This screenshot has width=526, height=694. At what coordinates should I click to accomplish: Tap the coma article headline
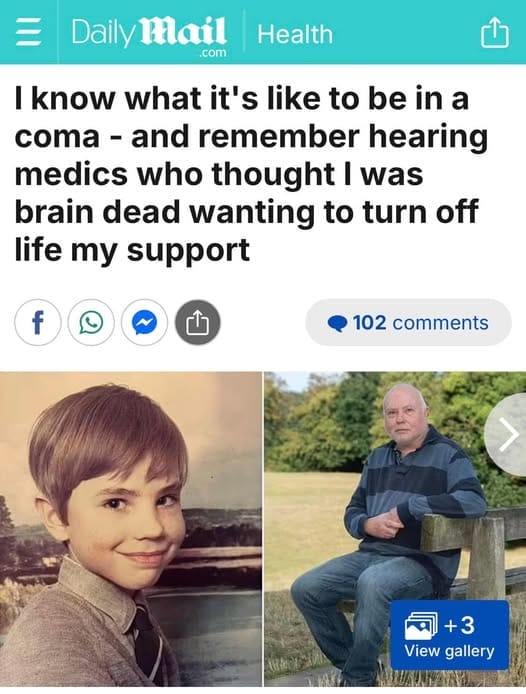[x=251, y=174]
